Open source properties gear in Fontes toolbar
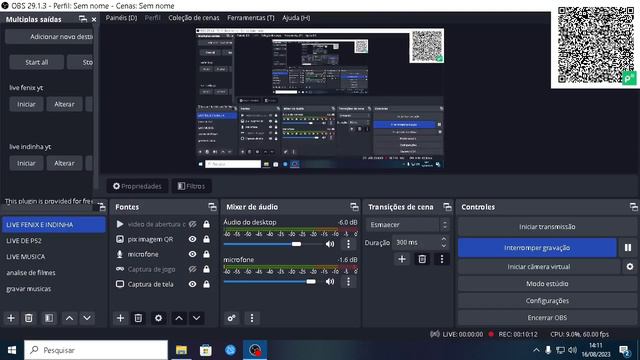640x360 pixels. [158, 318]
